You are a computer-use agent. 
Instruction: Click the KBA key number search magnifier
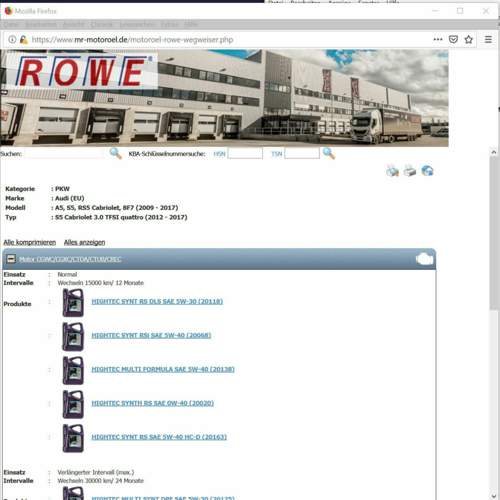[x=329, y=153]
